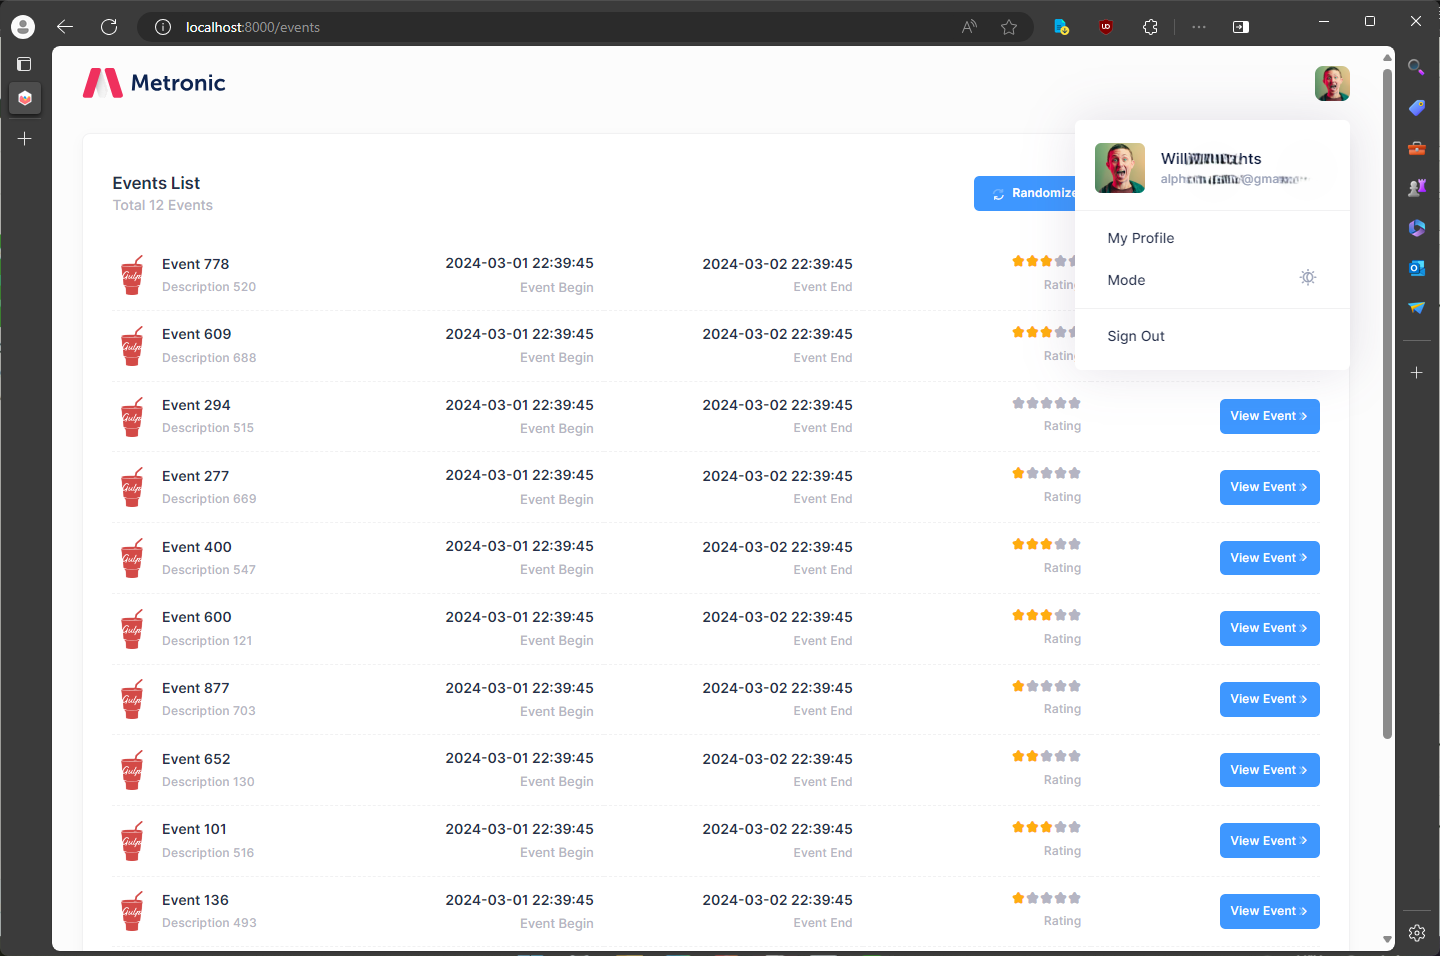
Task: Toggle the light/dark Mode sun icon
Action: pyautogui.click(x=1307, y=278)
